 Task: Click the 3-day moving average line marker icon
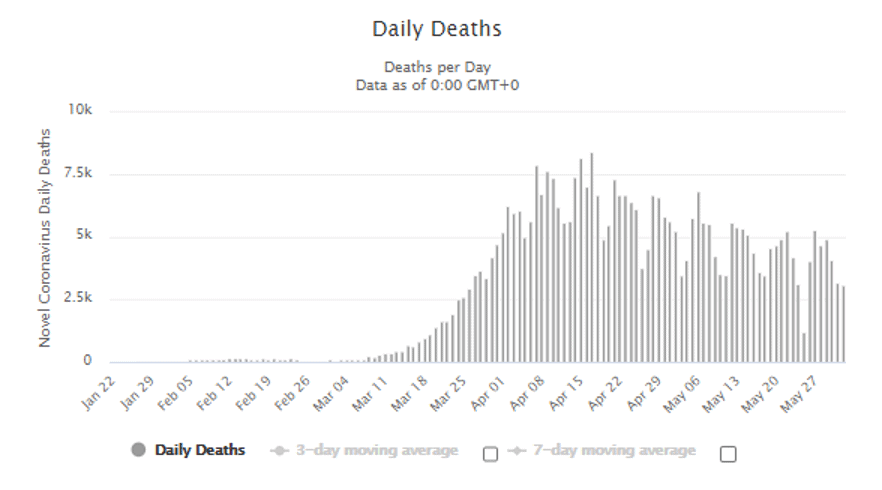click(x=280, y=451)
